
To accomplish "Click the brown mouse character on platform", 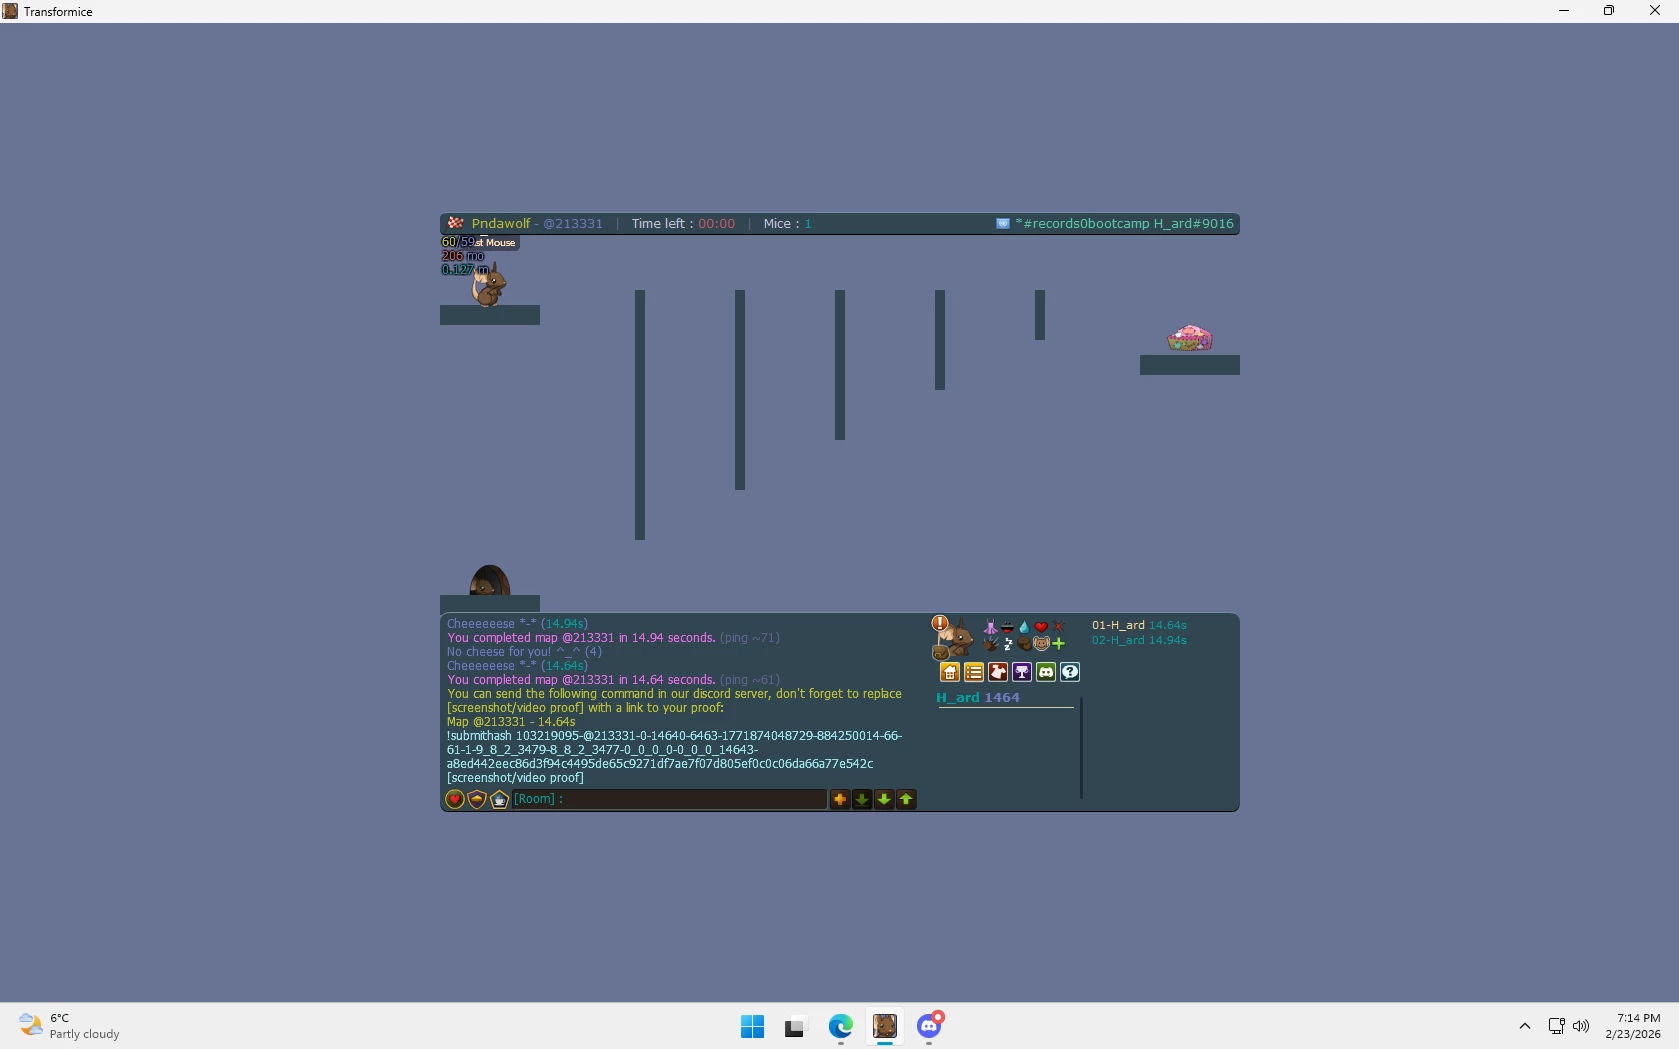I will [489, 287].
